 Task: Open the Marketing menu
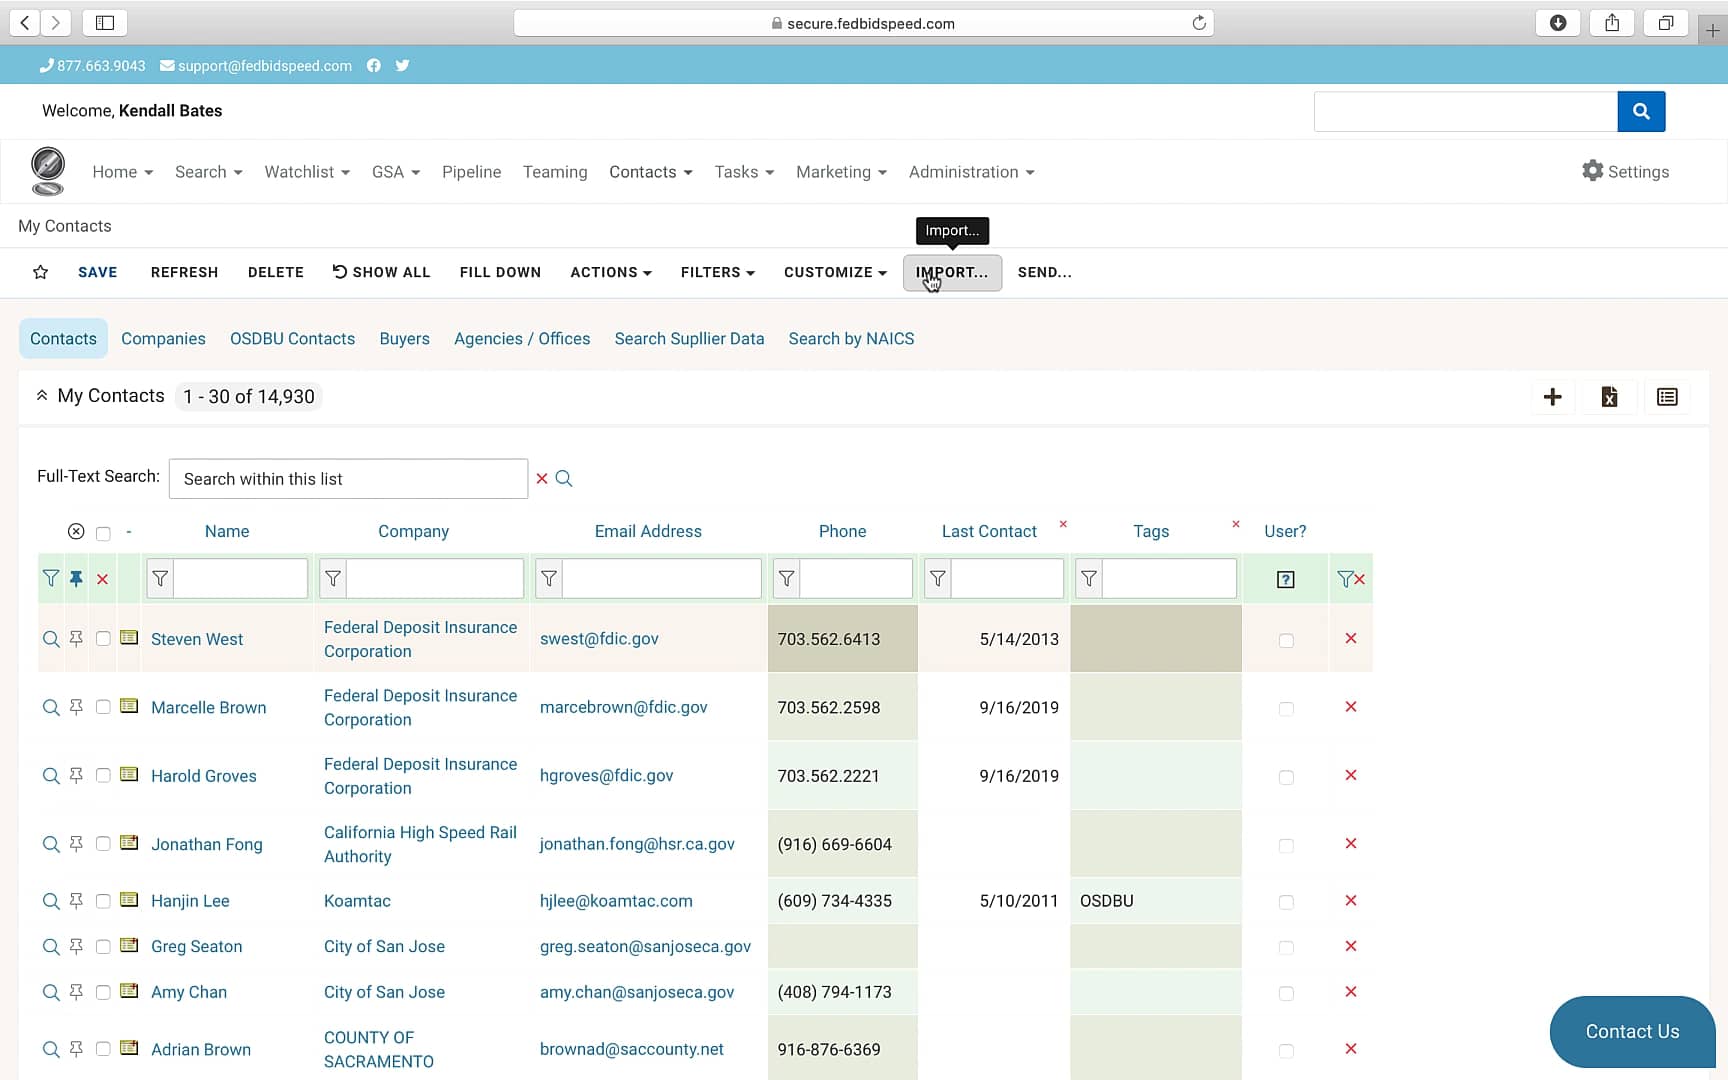[x=839, y=171]
